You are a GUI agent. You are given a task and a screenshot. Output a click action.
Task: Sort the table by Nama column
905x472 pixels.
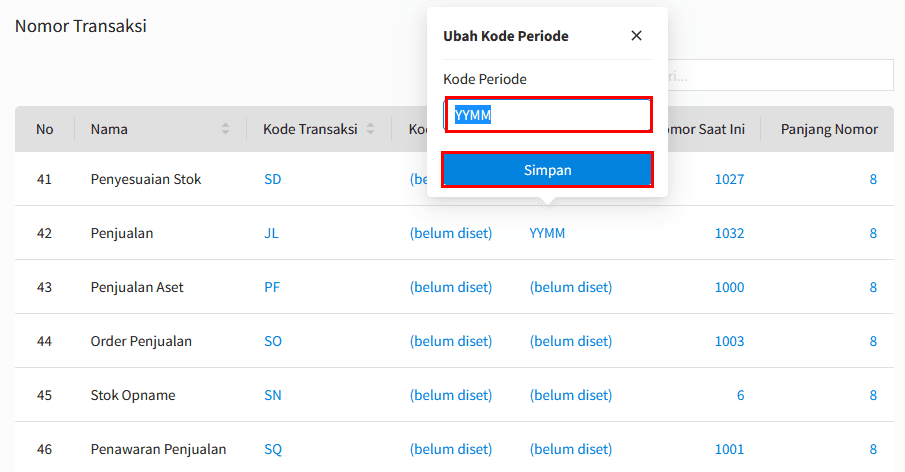[225, 129]
